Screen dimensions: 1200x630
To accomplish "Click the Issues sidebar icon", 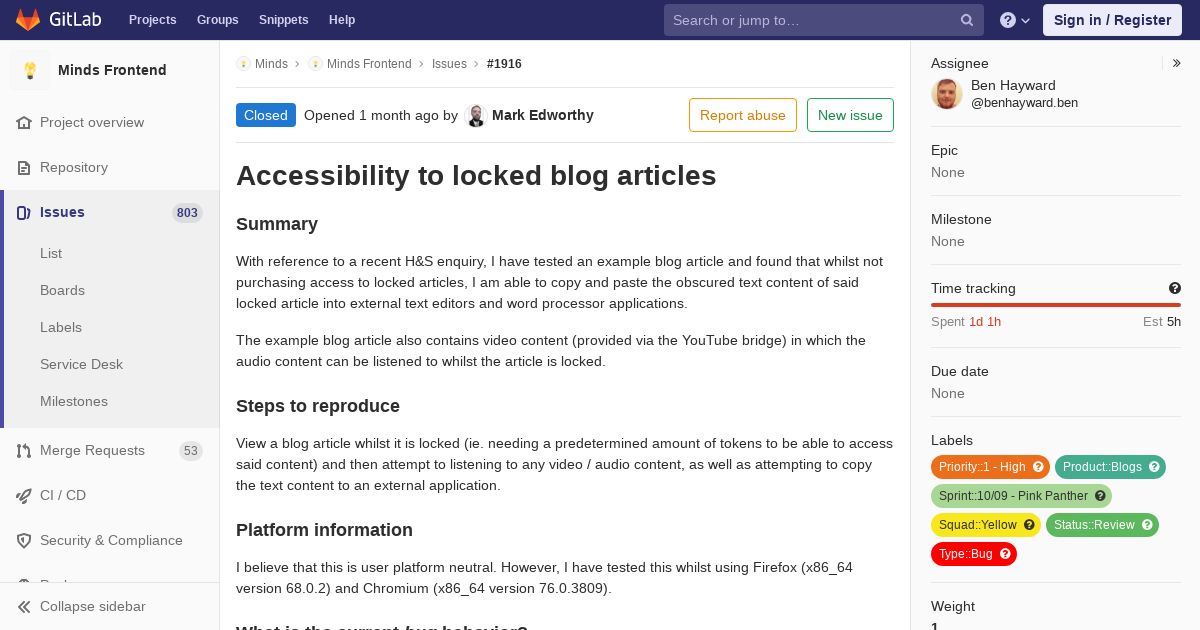I will click(x=24, y=212).
